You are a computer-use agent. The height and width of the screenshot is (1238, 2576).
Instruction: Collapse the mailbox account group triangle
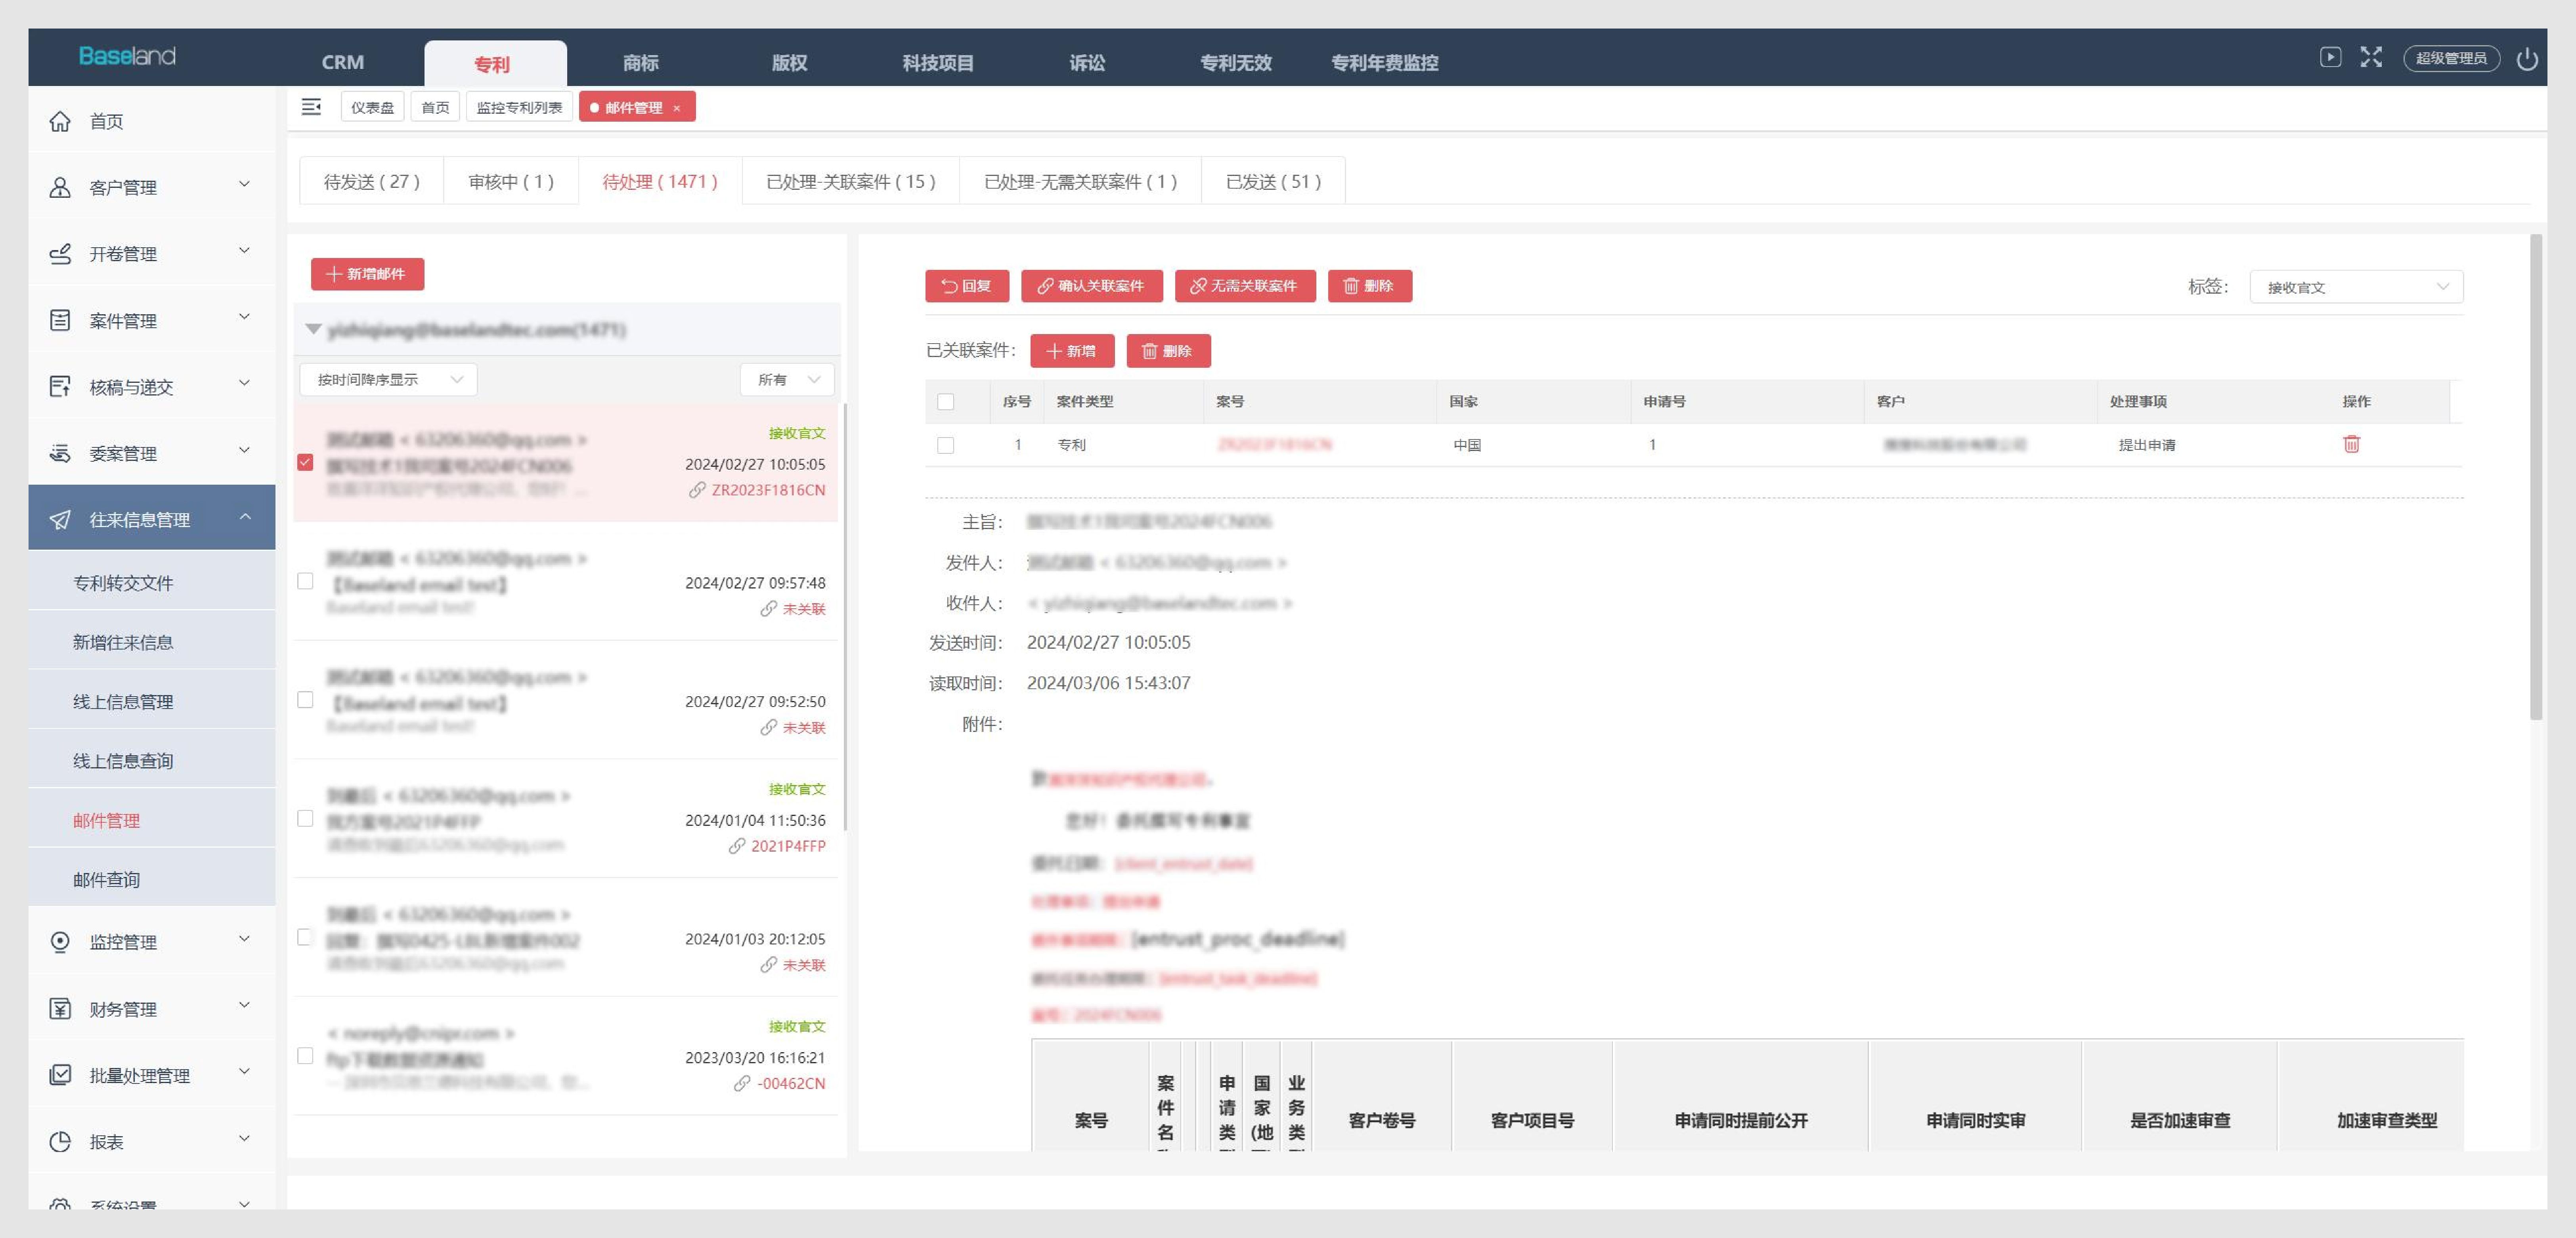(313, 329)
